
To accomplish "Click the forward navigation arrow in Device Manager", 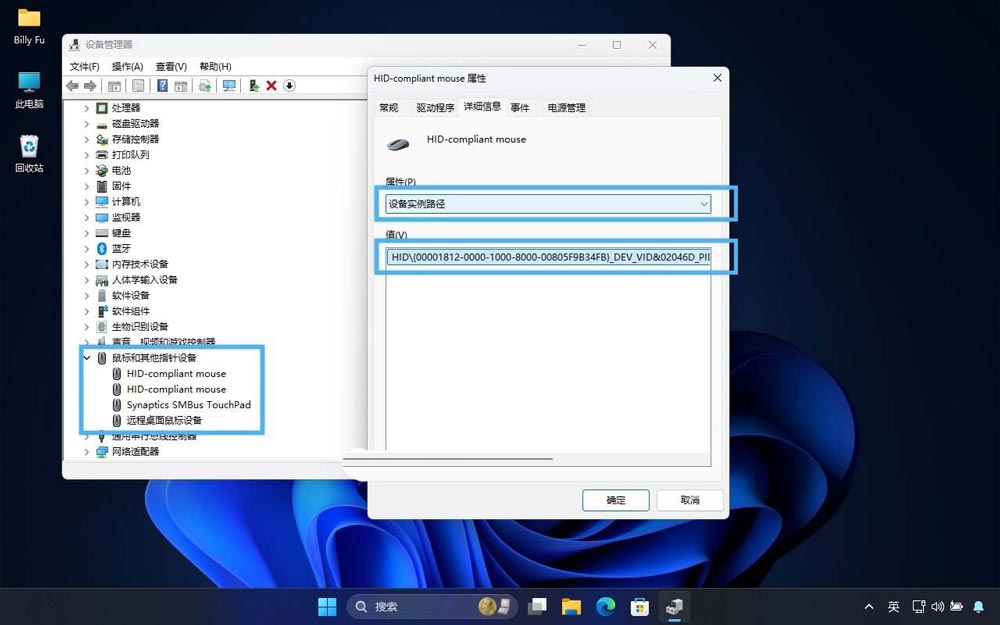I will [x=90, y=85].
